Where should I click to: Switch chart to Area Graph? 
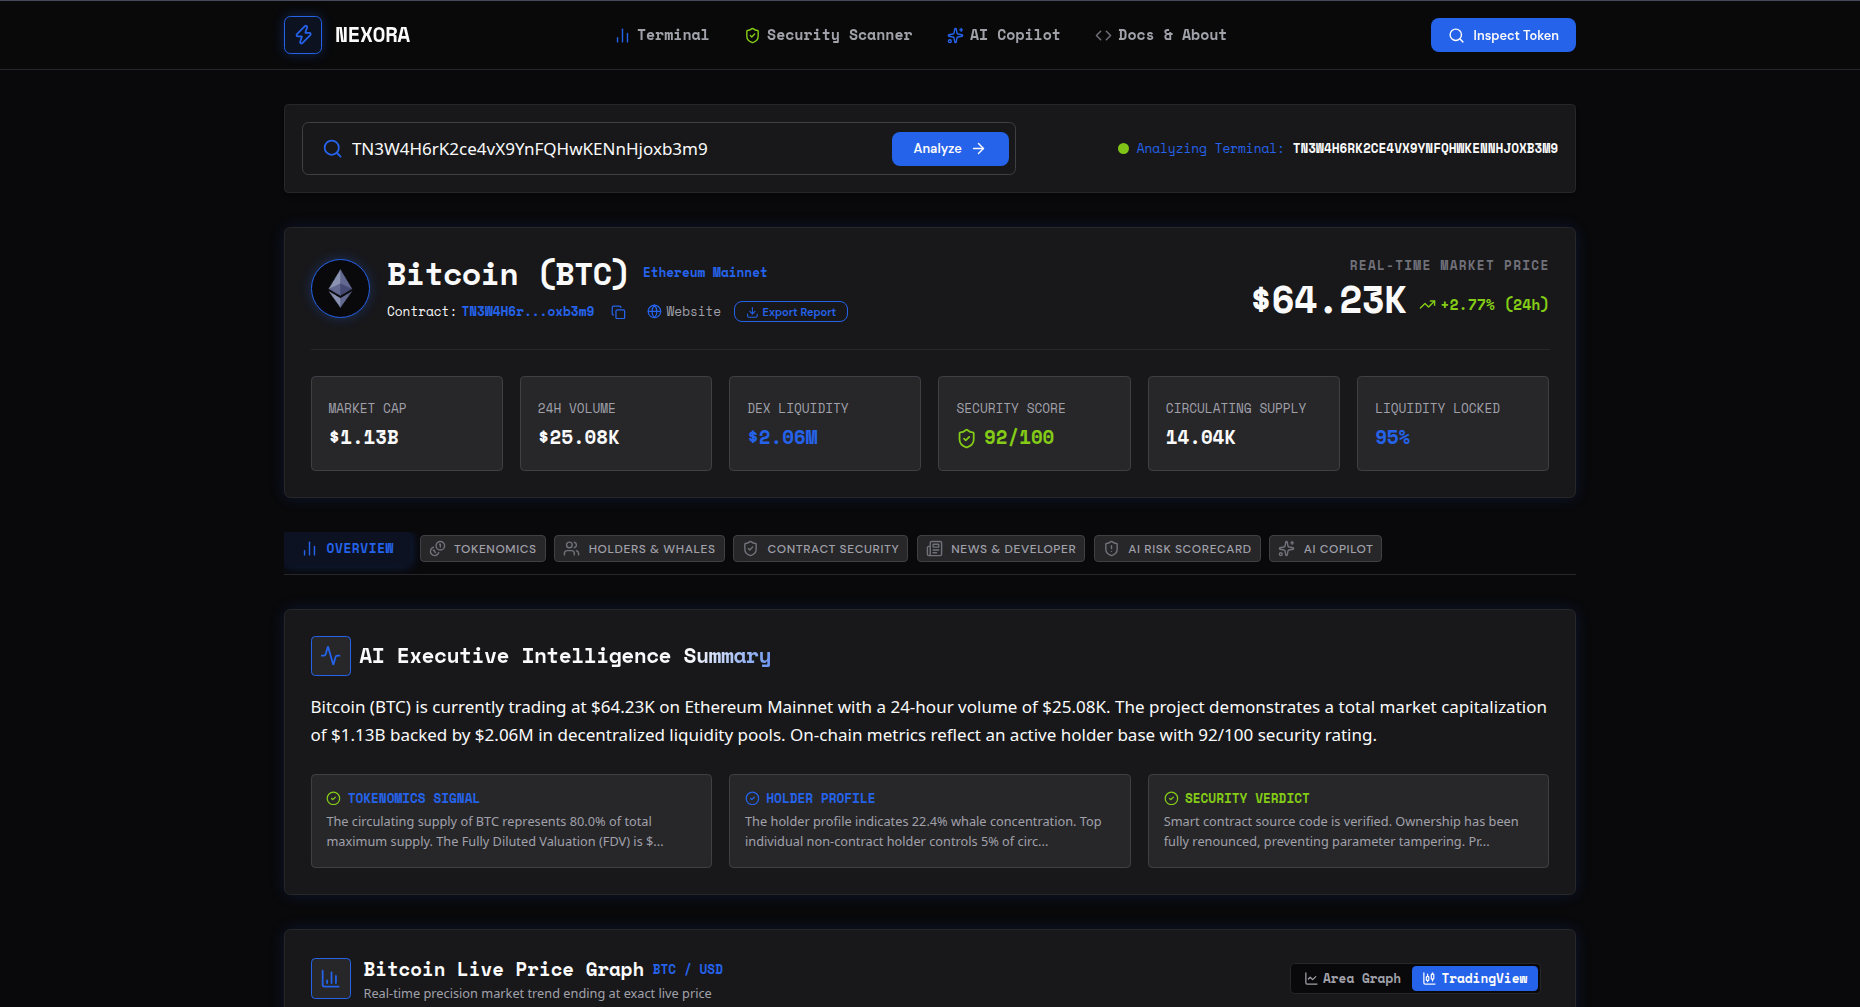(x=1352, y=979)
